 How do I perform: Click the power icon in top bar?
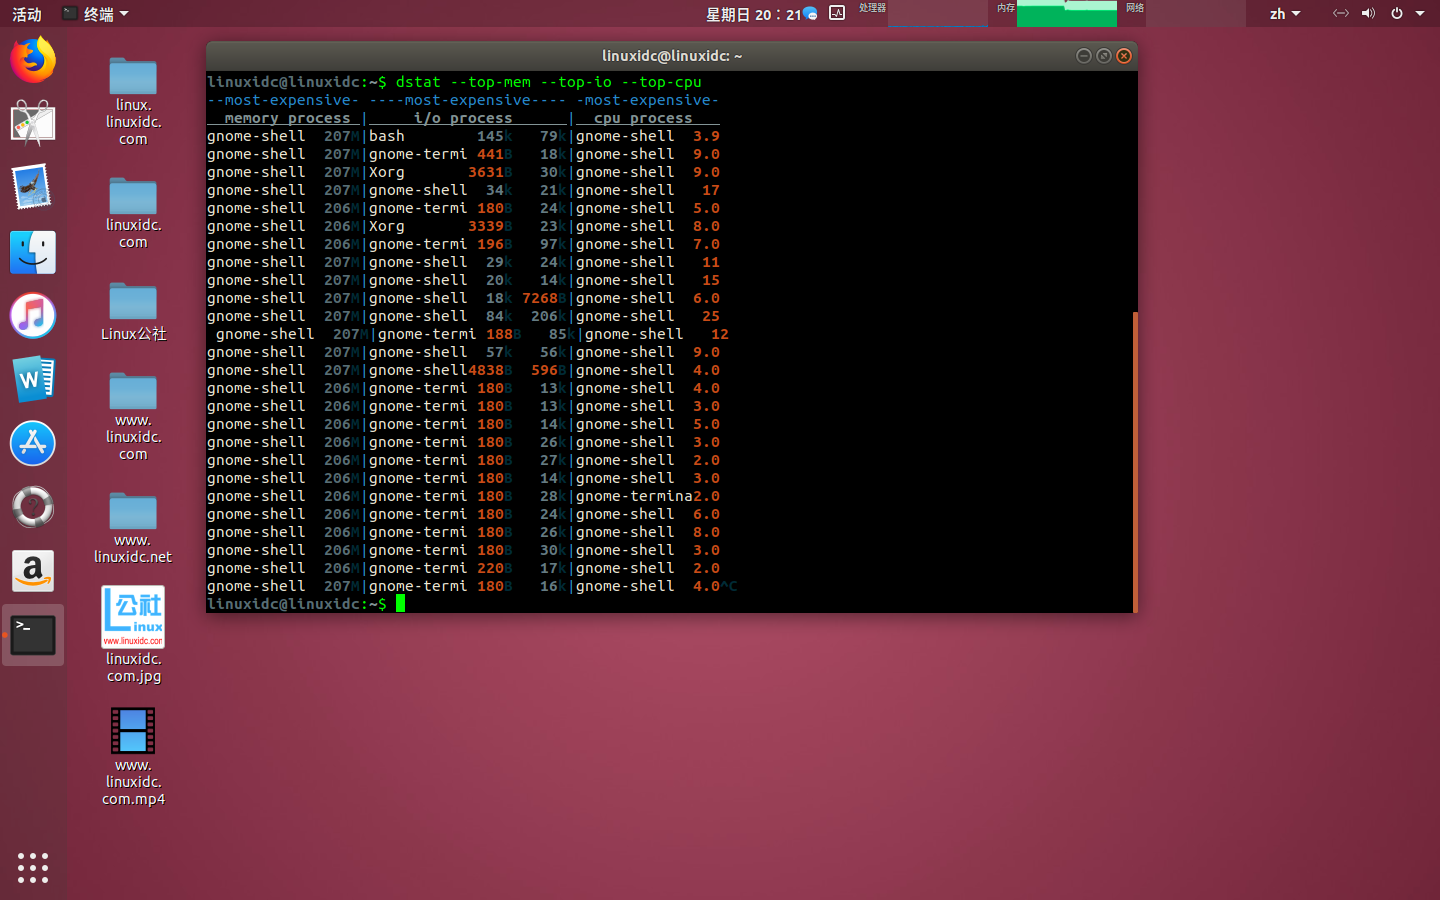1397,13
